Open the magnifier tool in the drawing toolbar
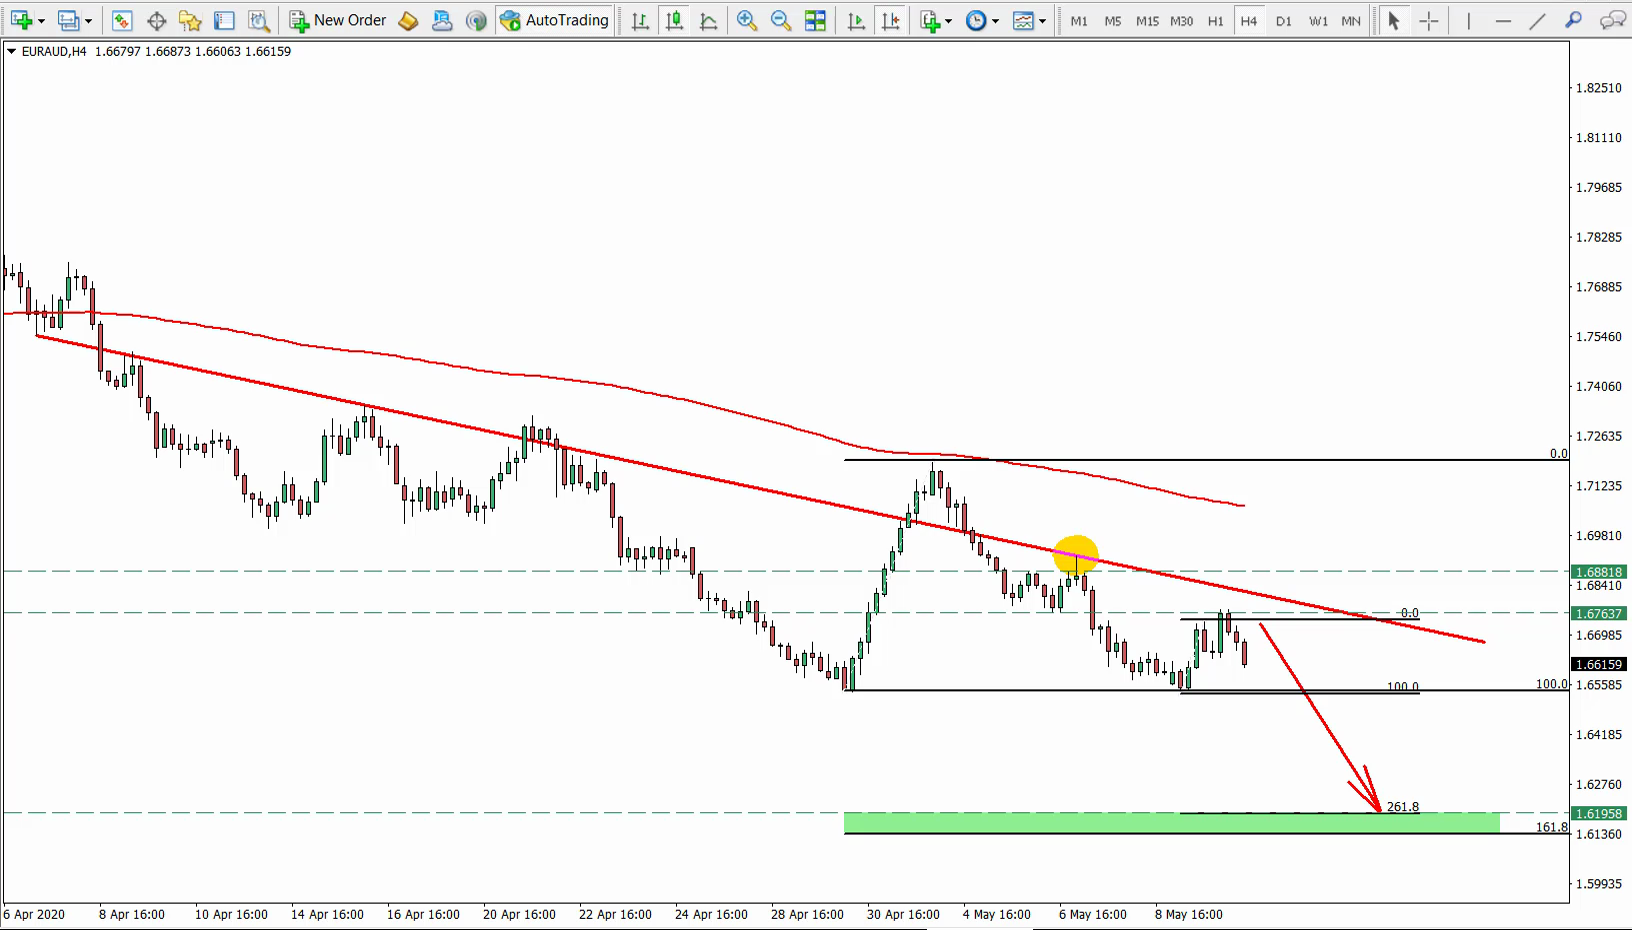This screenshot has height=930, width=1632. click(1573, 20)
